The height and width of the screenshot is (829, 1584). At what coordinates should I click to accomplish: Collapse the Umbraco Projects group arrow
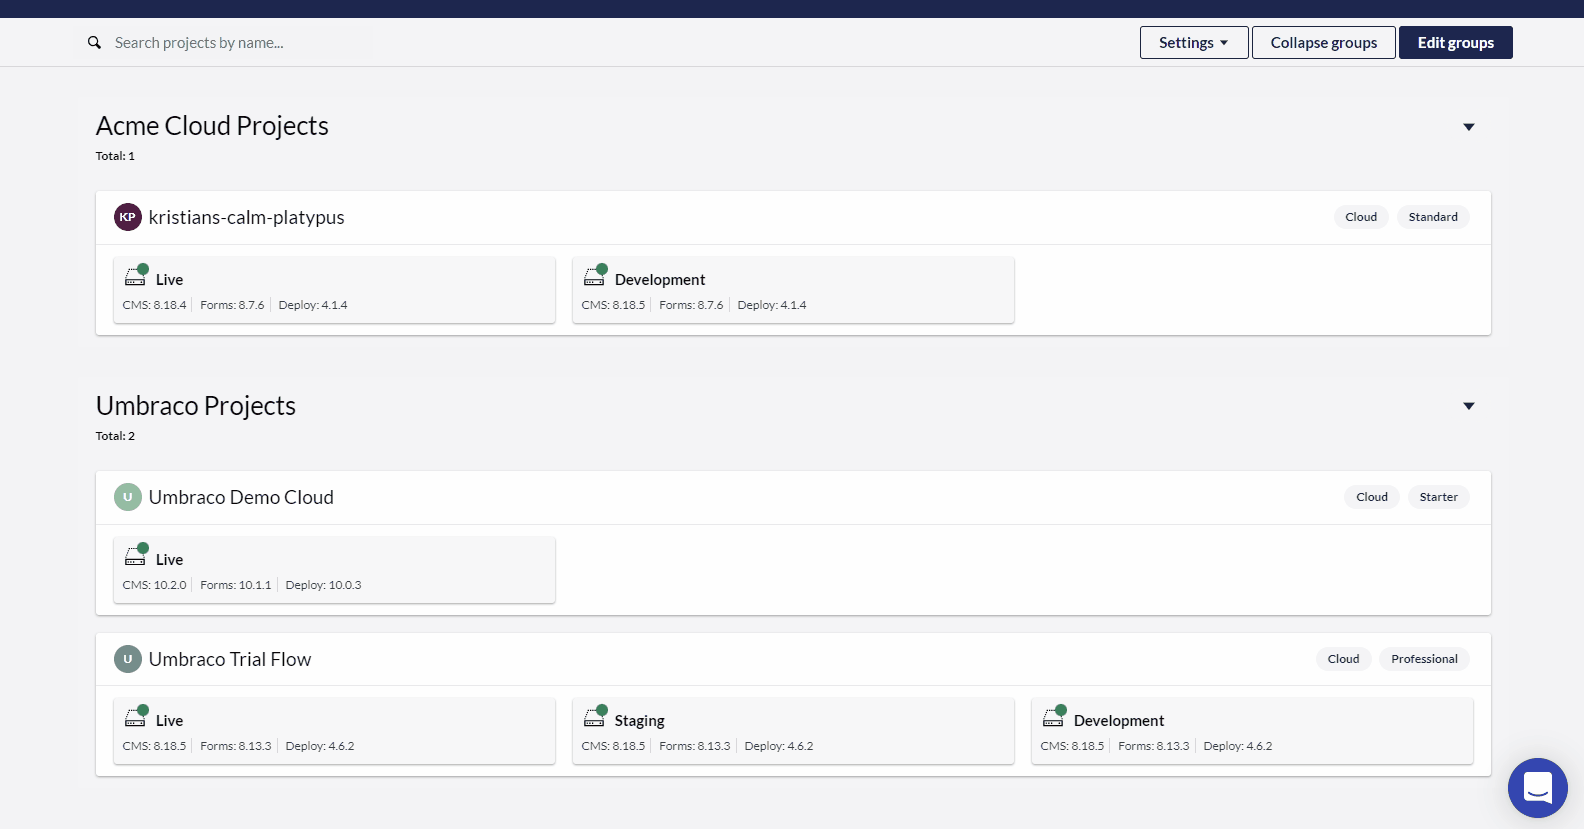(1469, 406)
